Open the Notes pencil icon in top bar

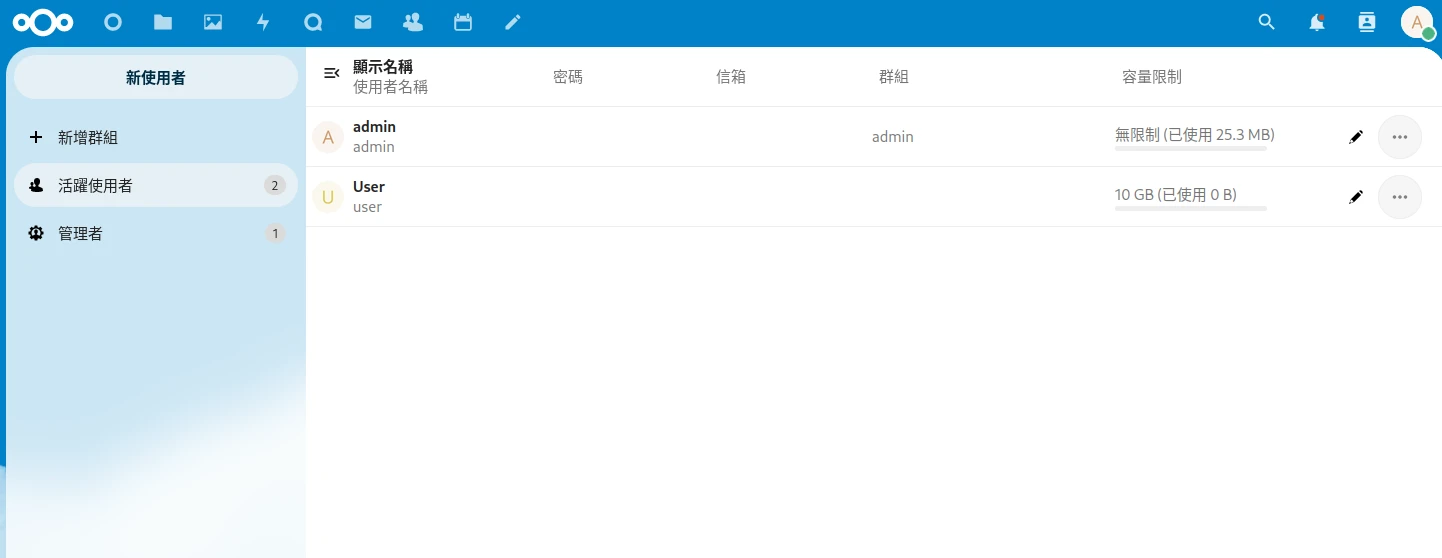513,22
